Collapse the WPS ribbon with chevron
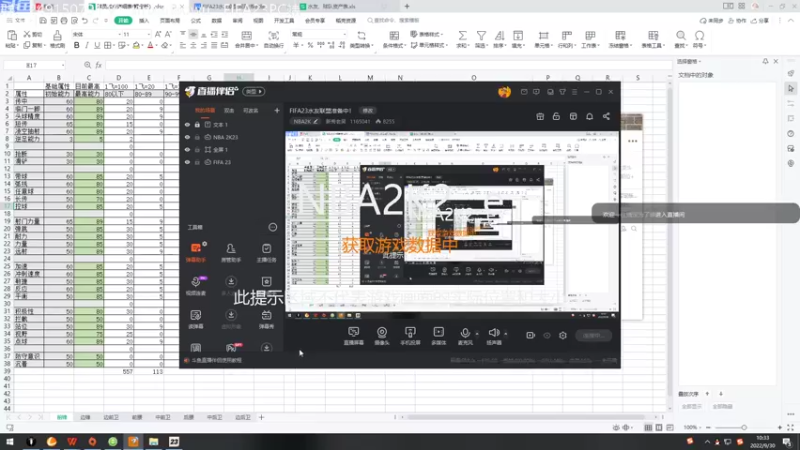 tap(790, 20)
